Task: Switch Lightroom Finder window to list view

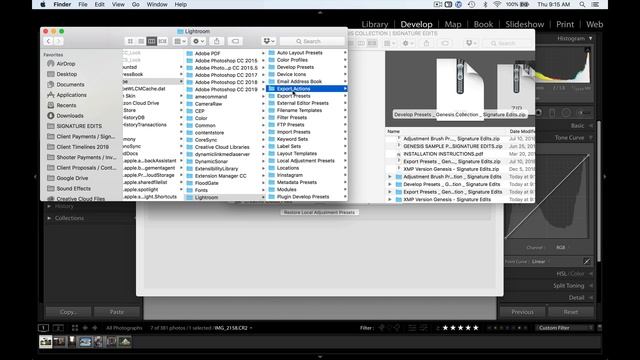Action: (141, 41)
